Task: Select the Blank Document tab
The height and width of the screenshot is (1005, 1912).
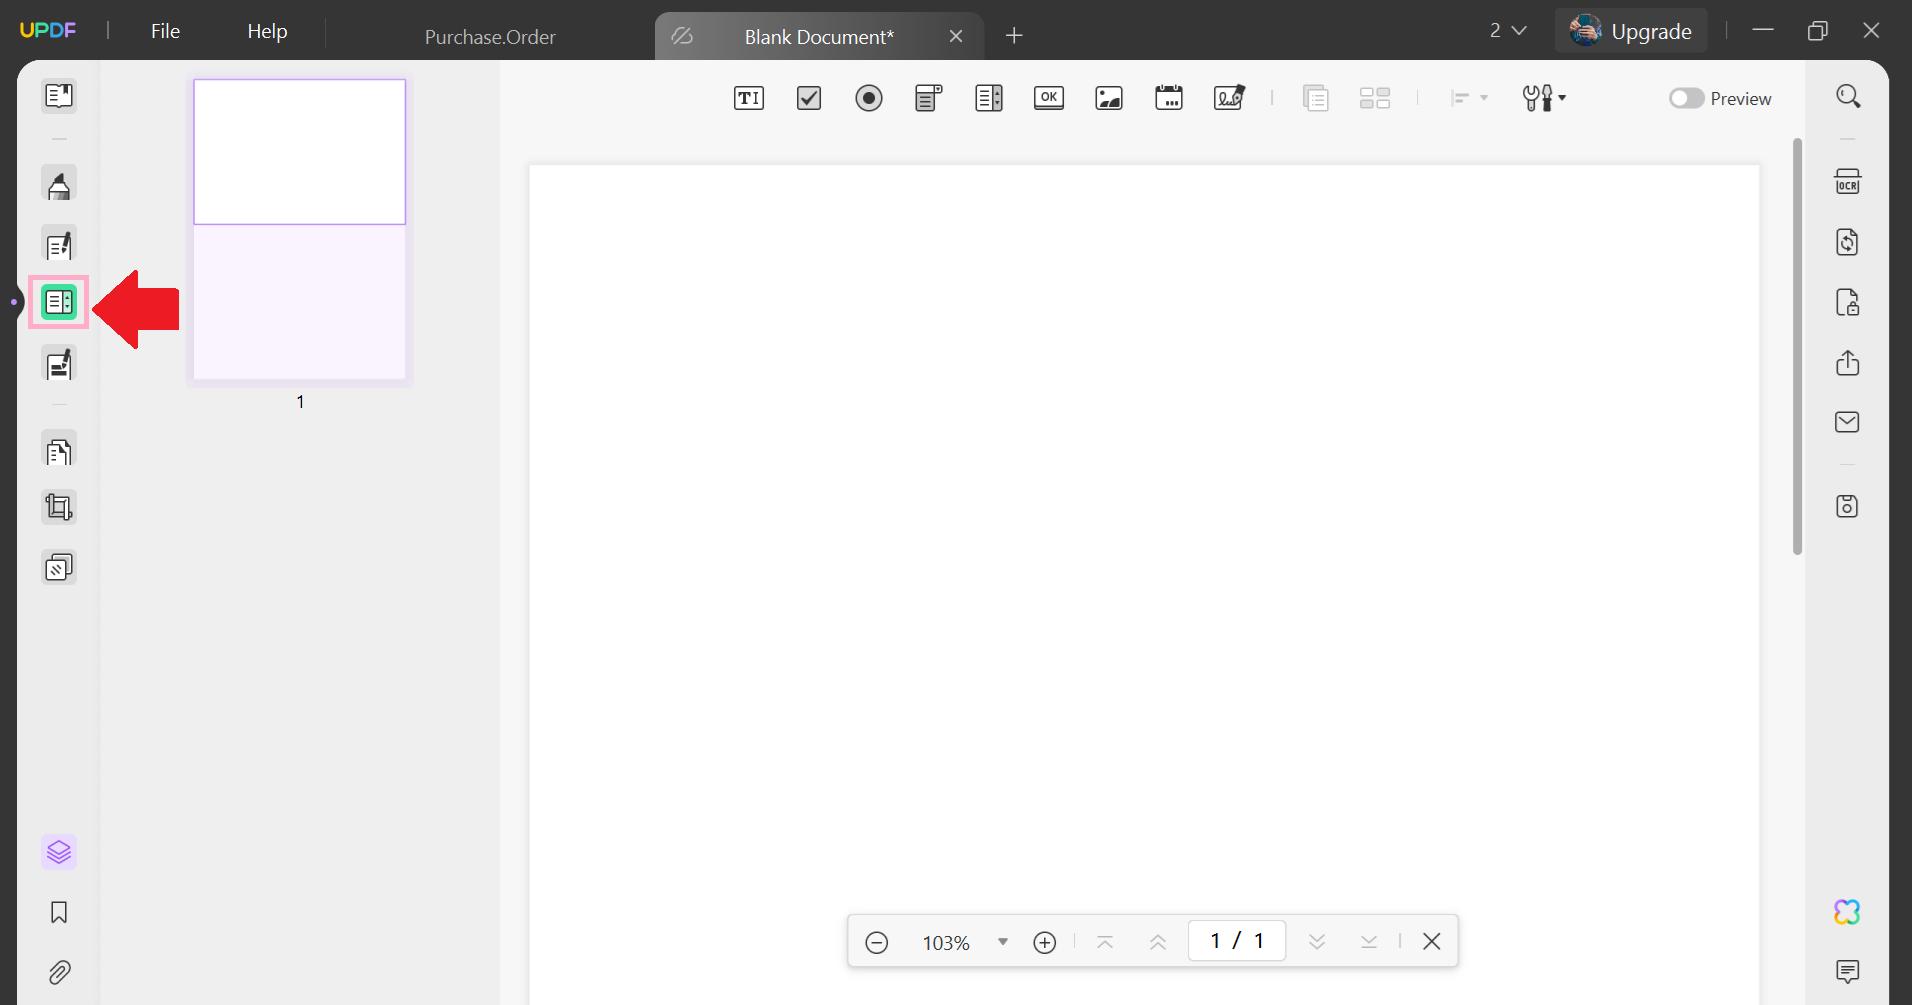Action: click(819, 36)
